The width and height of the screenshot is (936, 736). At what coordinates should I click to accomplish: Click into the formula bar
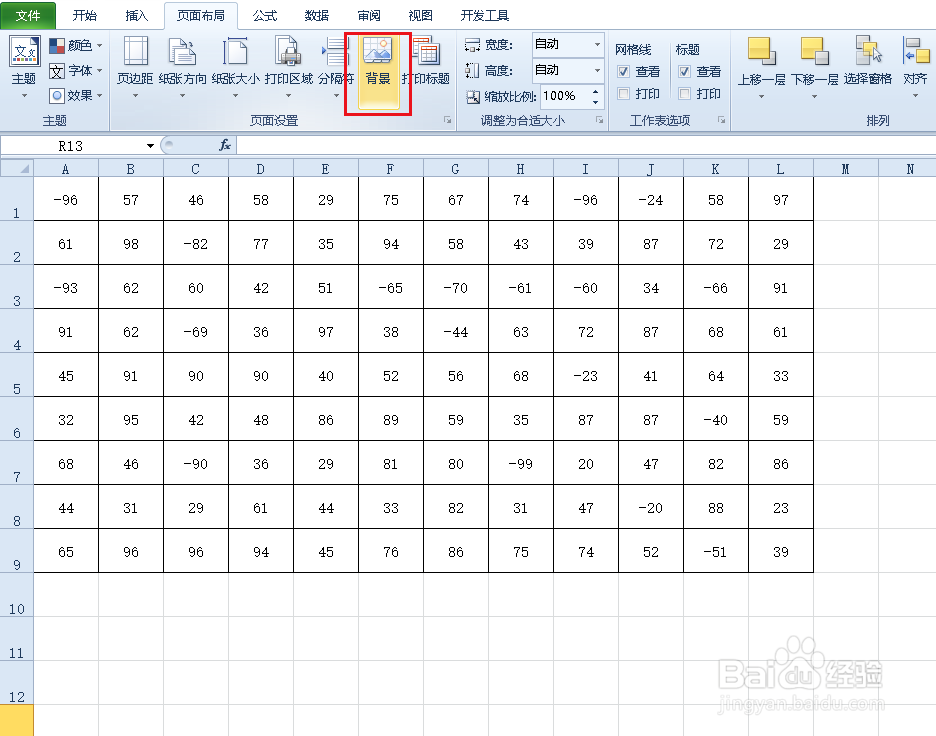[x=585, y=146]
